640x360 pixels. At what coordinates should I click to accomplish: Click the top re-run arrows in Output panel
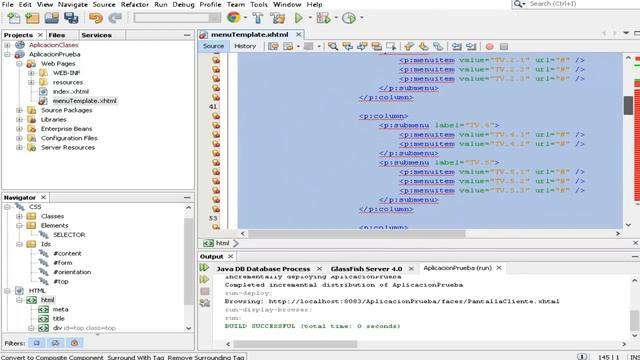pos(204,268)
